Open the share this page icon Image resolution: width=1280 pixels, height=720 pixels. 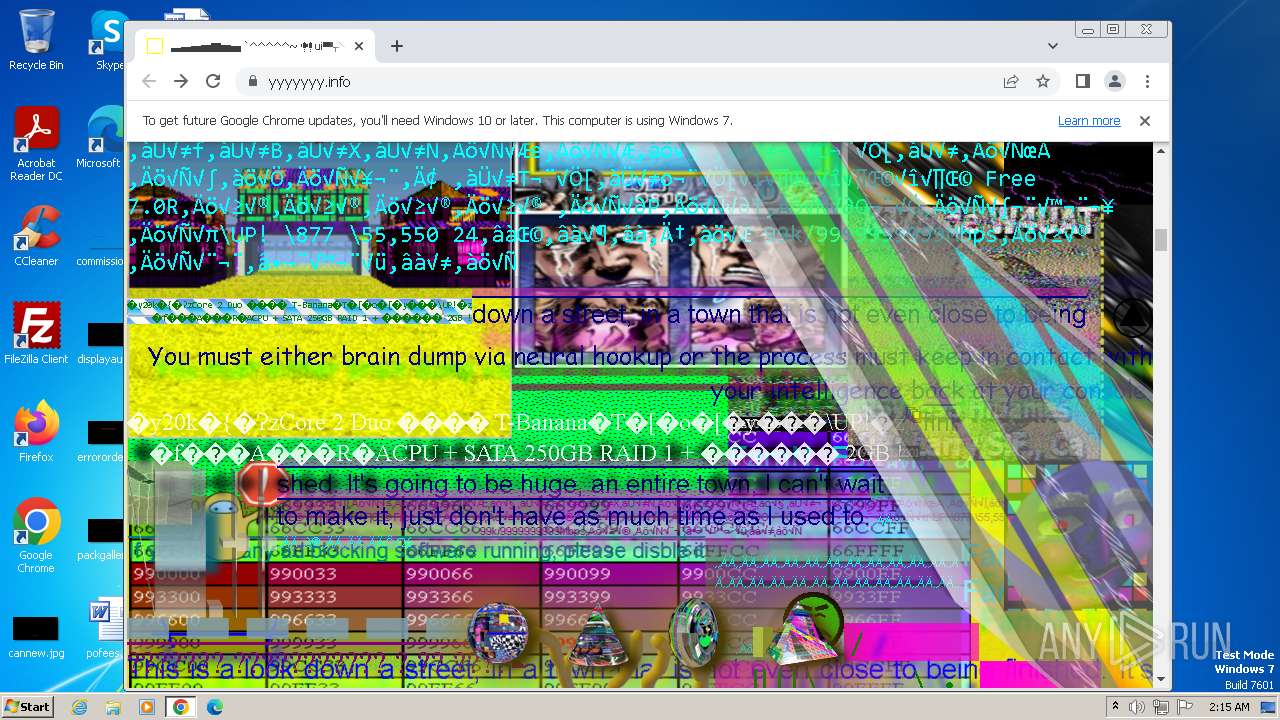point(1011,81)
